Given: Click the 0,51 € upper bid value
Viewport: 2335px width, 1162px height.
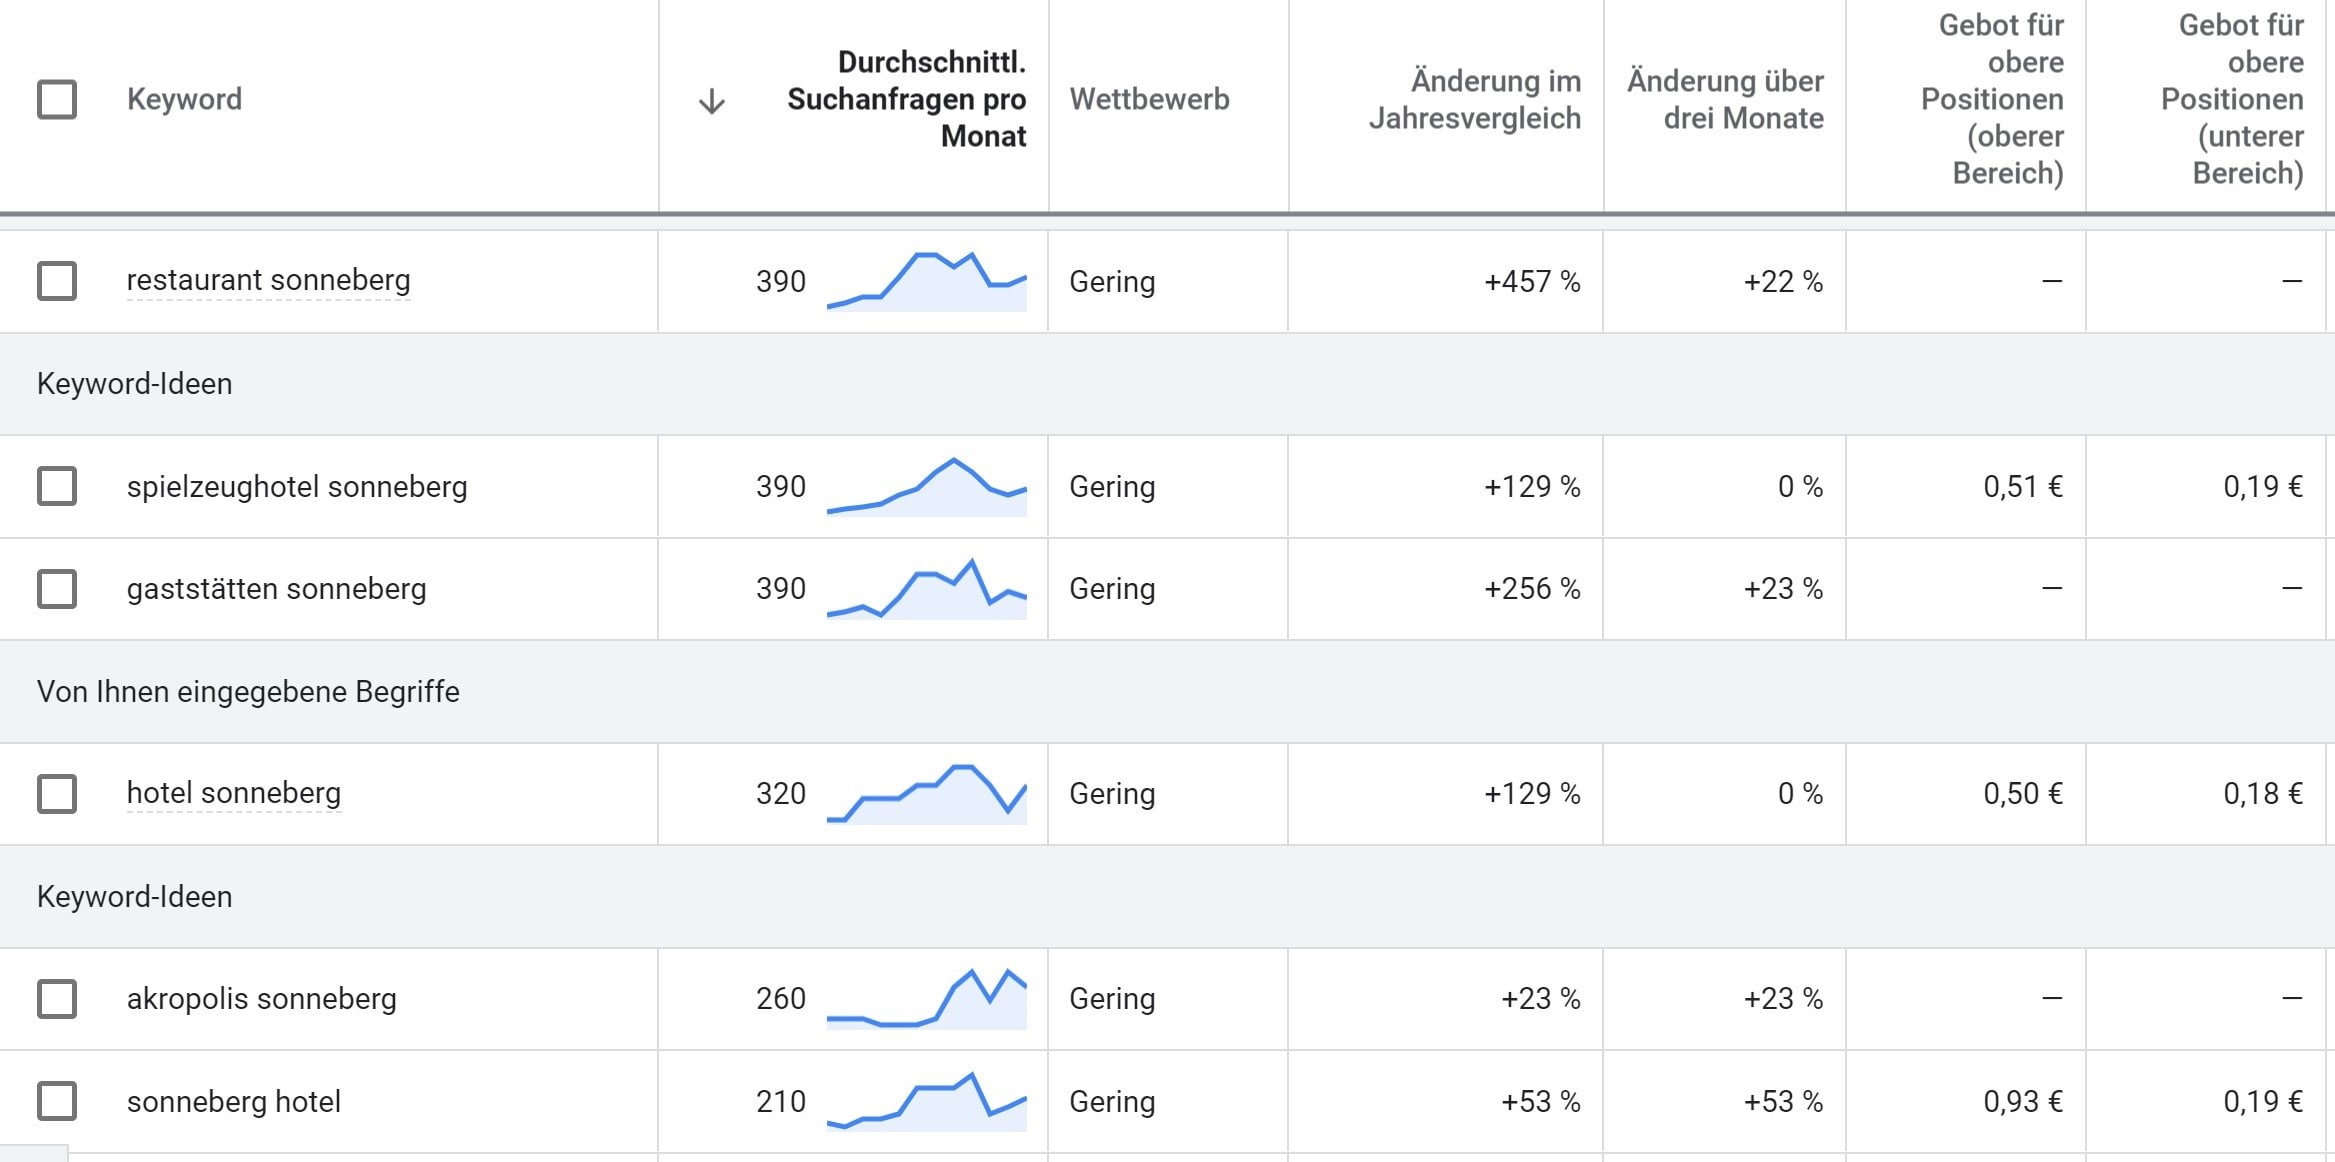Looking at the screenshot, I should (x=2023, y=486).
